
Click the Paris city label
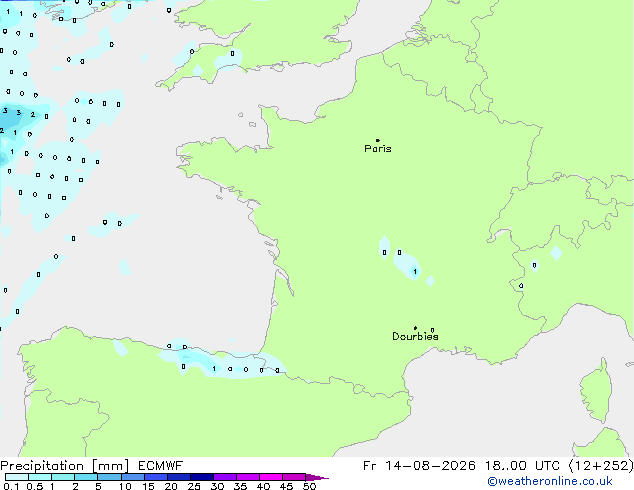click(378, 149)
